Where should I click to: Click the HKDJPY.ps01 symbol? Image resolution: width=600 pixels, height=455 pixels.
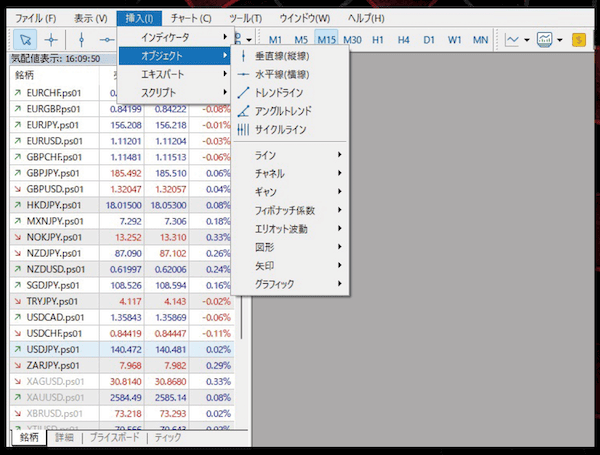click(x=54, y=205)
